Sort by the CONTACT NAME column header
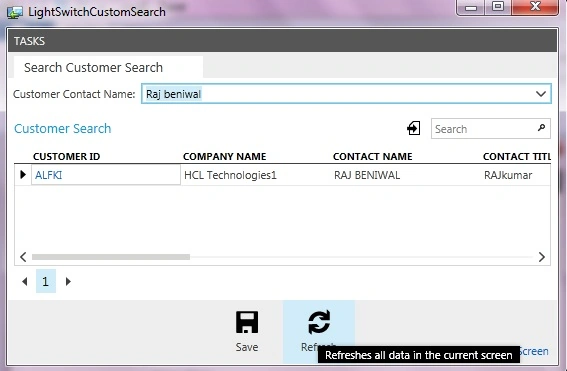Screen dimensions: 567x371 [x=372, y=157]
